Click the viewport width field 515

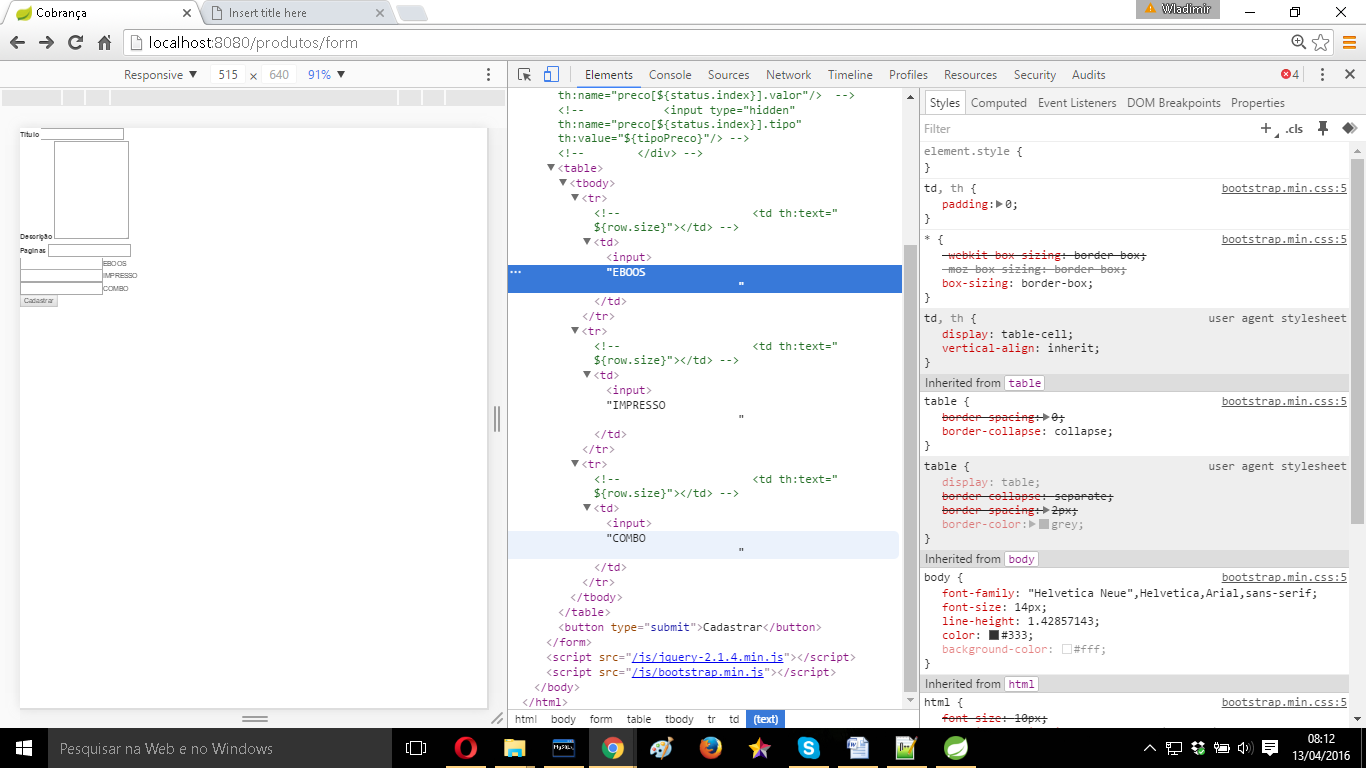point(228,75)
